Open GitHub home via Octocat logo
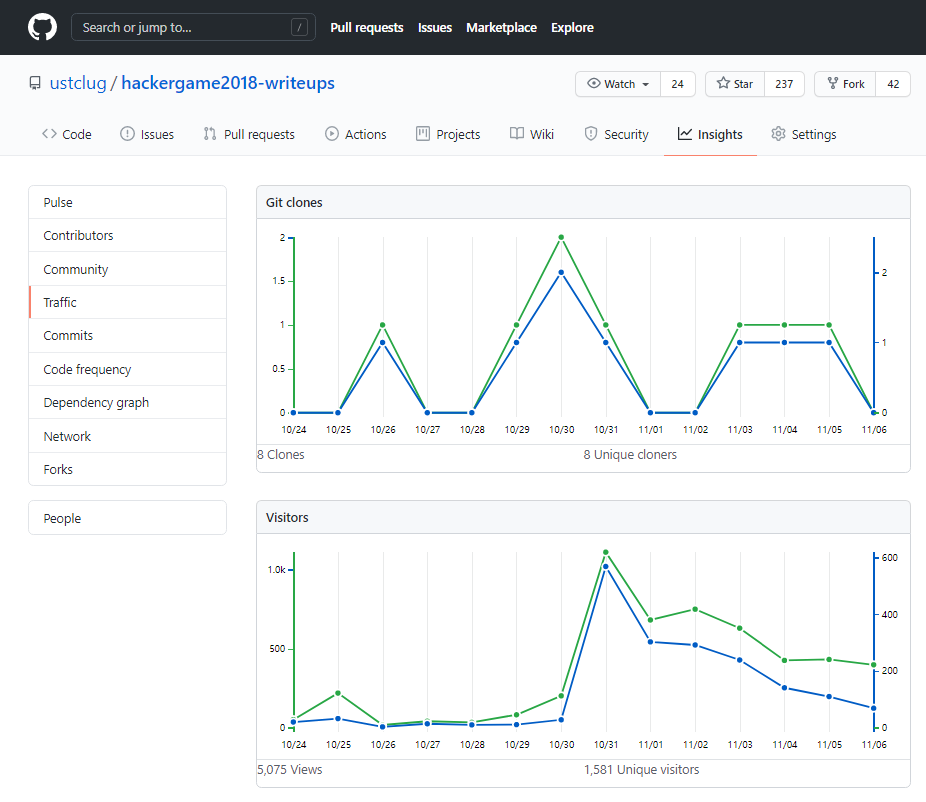The image size is (926, 802). (43, 27)
